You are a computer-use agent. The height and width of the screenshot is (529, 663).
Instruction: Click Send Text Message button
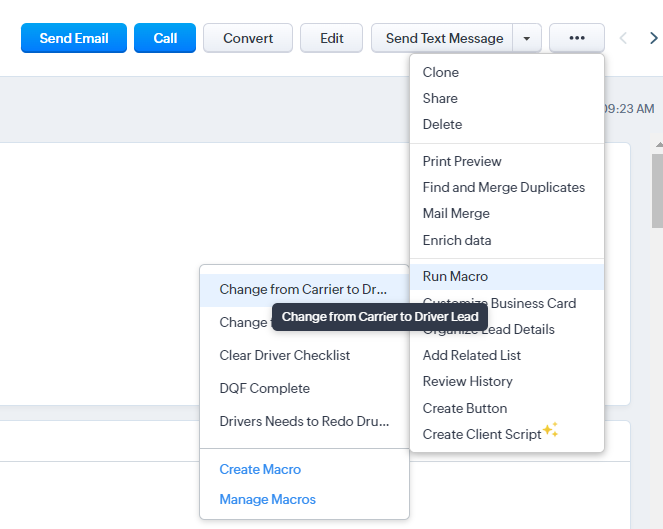coord(444,38)
